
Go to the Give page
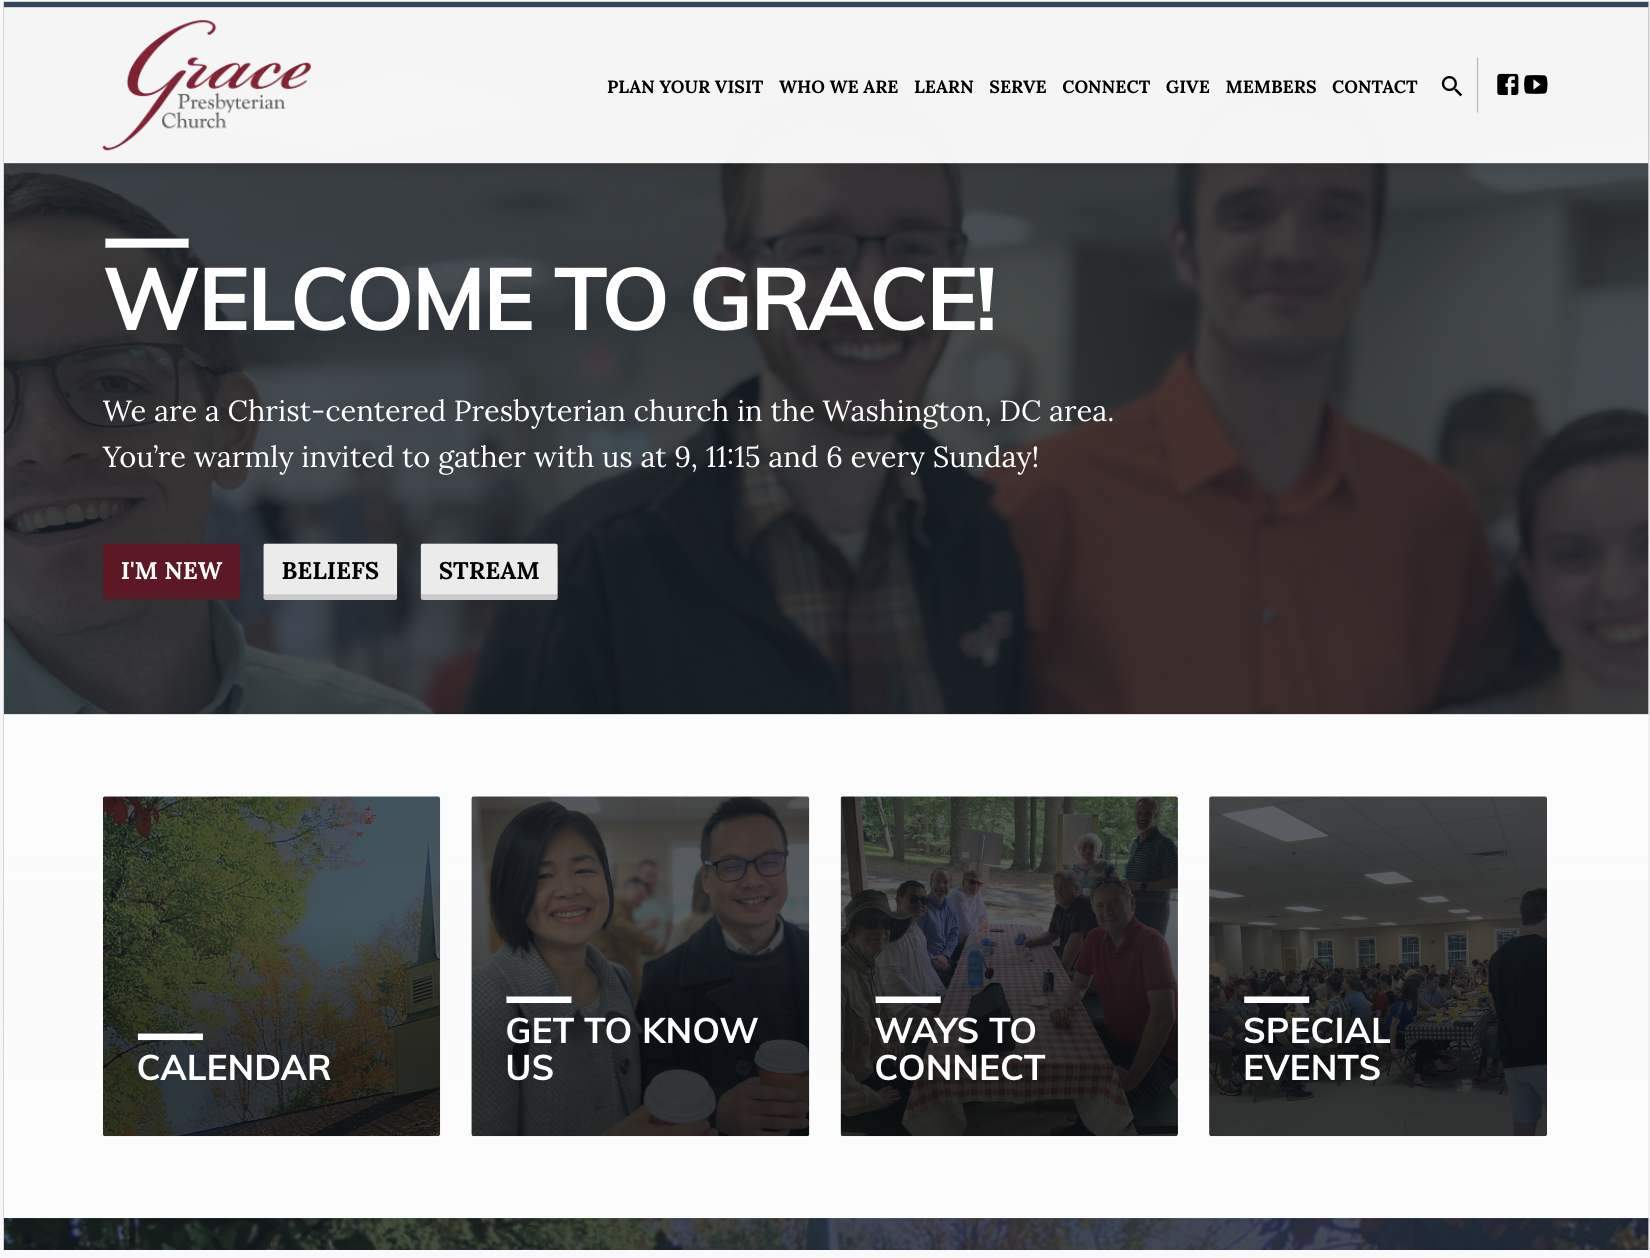click(x=1187, y=87)
